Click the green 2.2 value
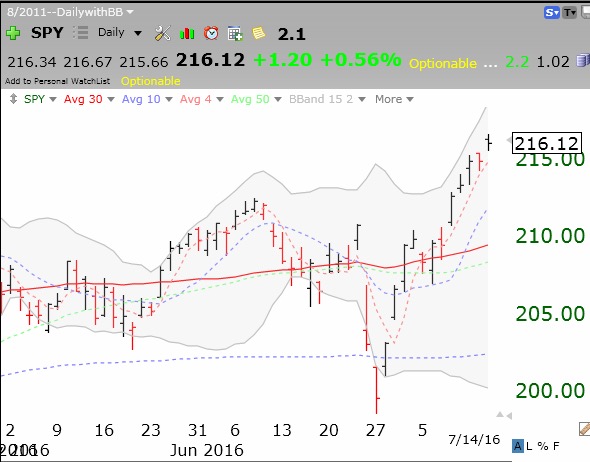The image size is (590, 462). pyautogui.click(x=517, y=61)
